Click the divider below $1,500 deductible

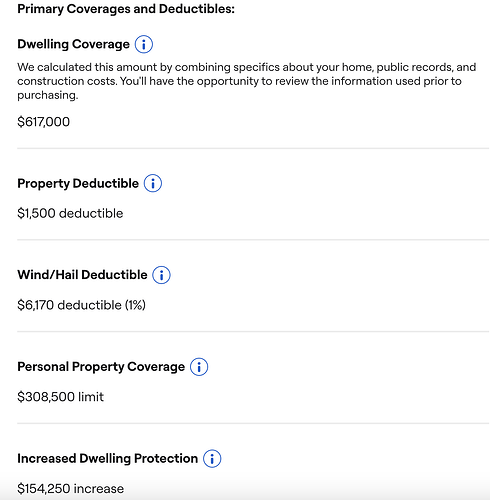click(253, 240)
